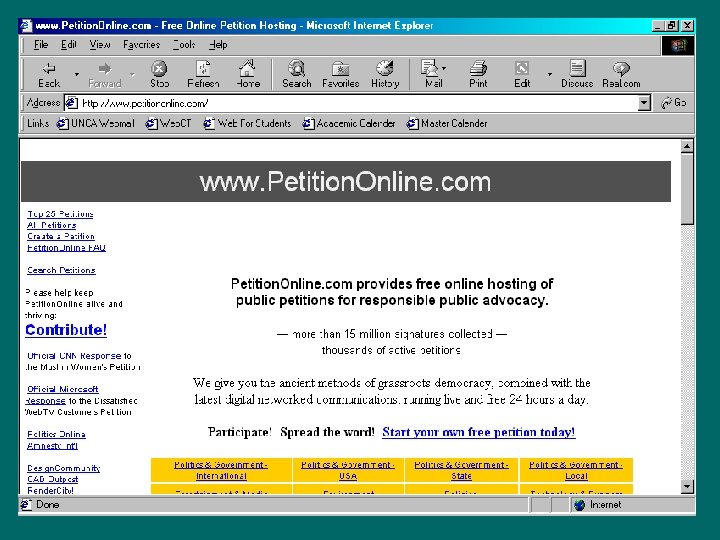The image size is (720, 540).
Task: Open Politics & Government USA category
Action: point(348,470)
